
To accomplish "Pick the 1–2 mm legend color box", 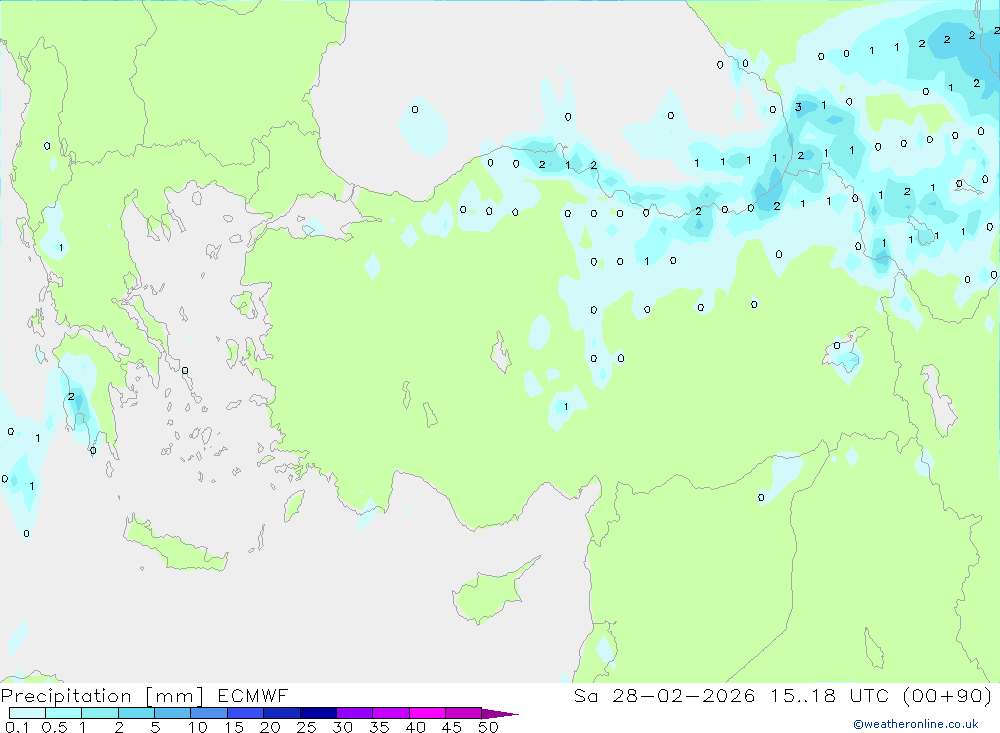I will tap(100, 713).
